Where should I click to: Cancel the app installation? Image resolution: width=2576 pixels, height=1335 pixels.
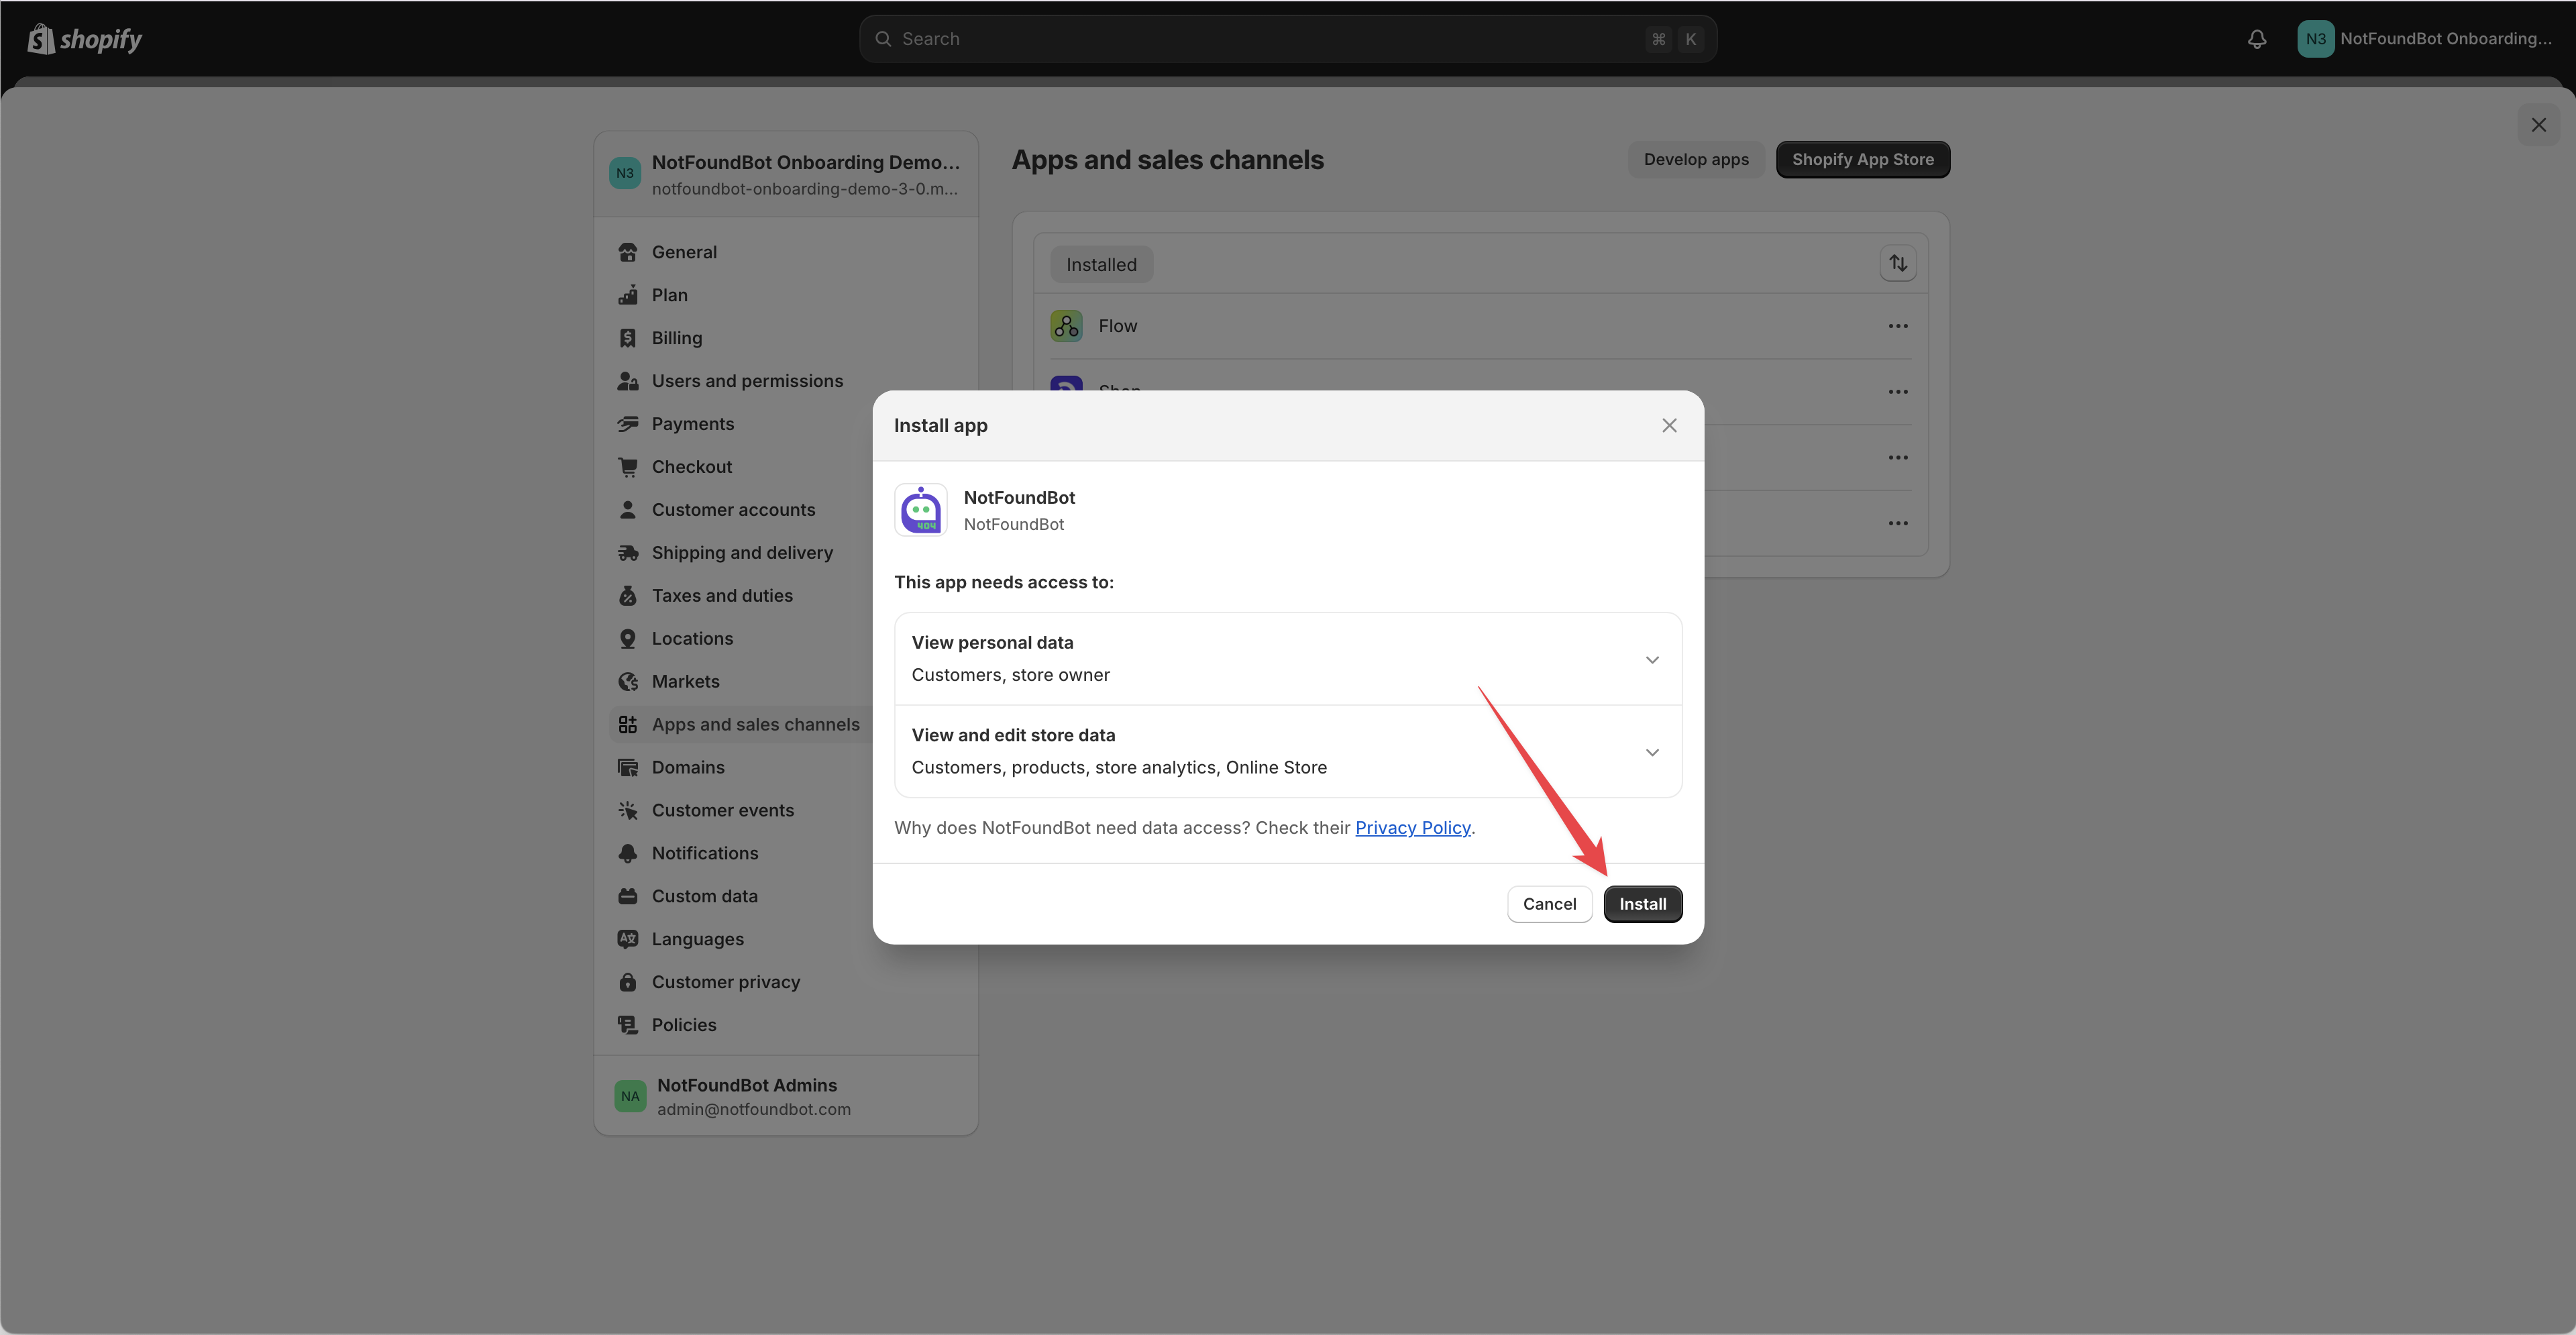click(1549, 904)
